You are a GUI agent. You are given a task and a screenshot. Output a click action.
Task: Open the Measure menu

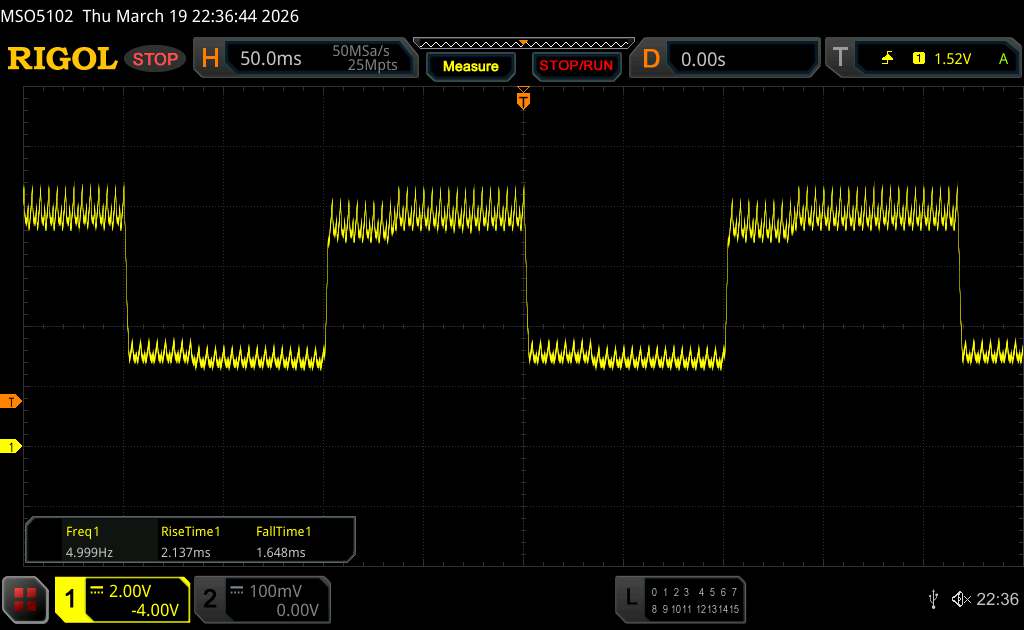coord(470,66)
